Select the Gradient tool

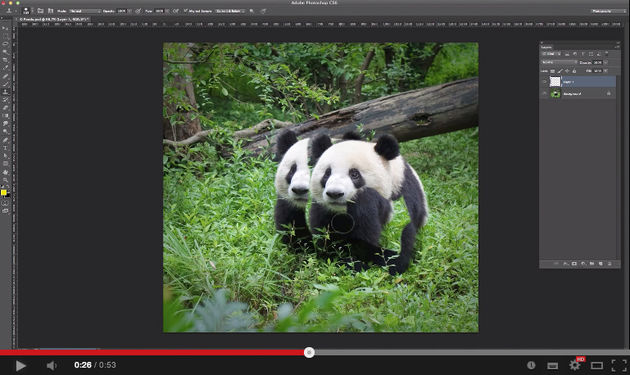coord(5,115)
